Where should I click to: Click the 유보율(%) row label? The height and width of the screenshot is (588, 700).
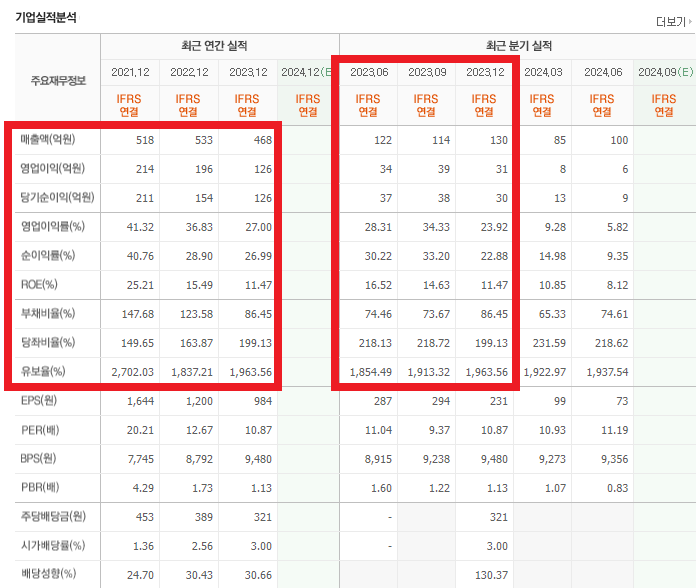(x=43, y=371)
